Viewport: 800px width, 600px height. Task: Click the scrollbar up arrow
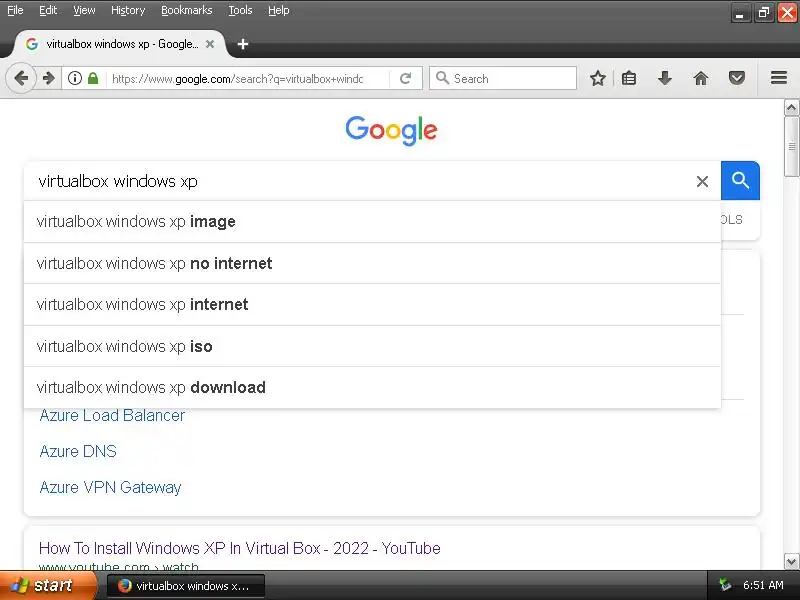coord(791,108)
